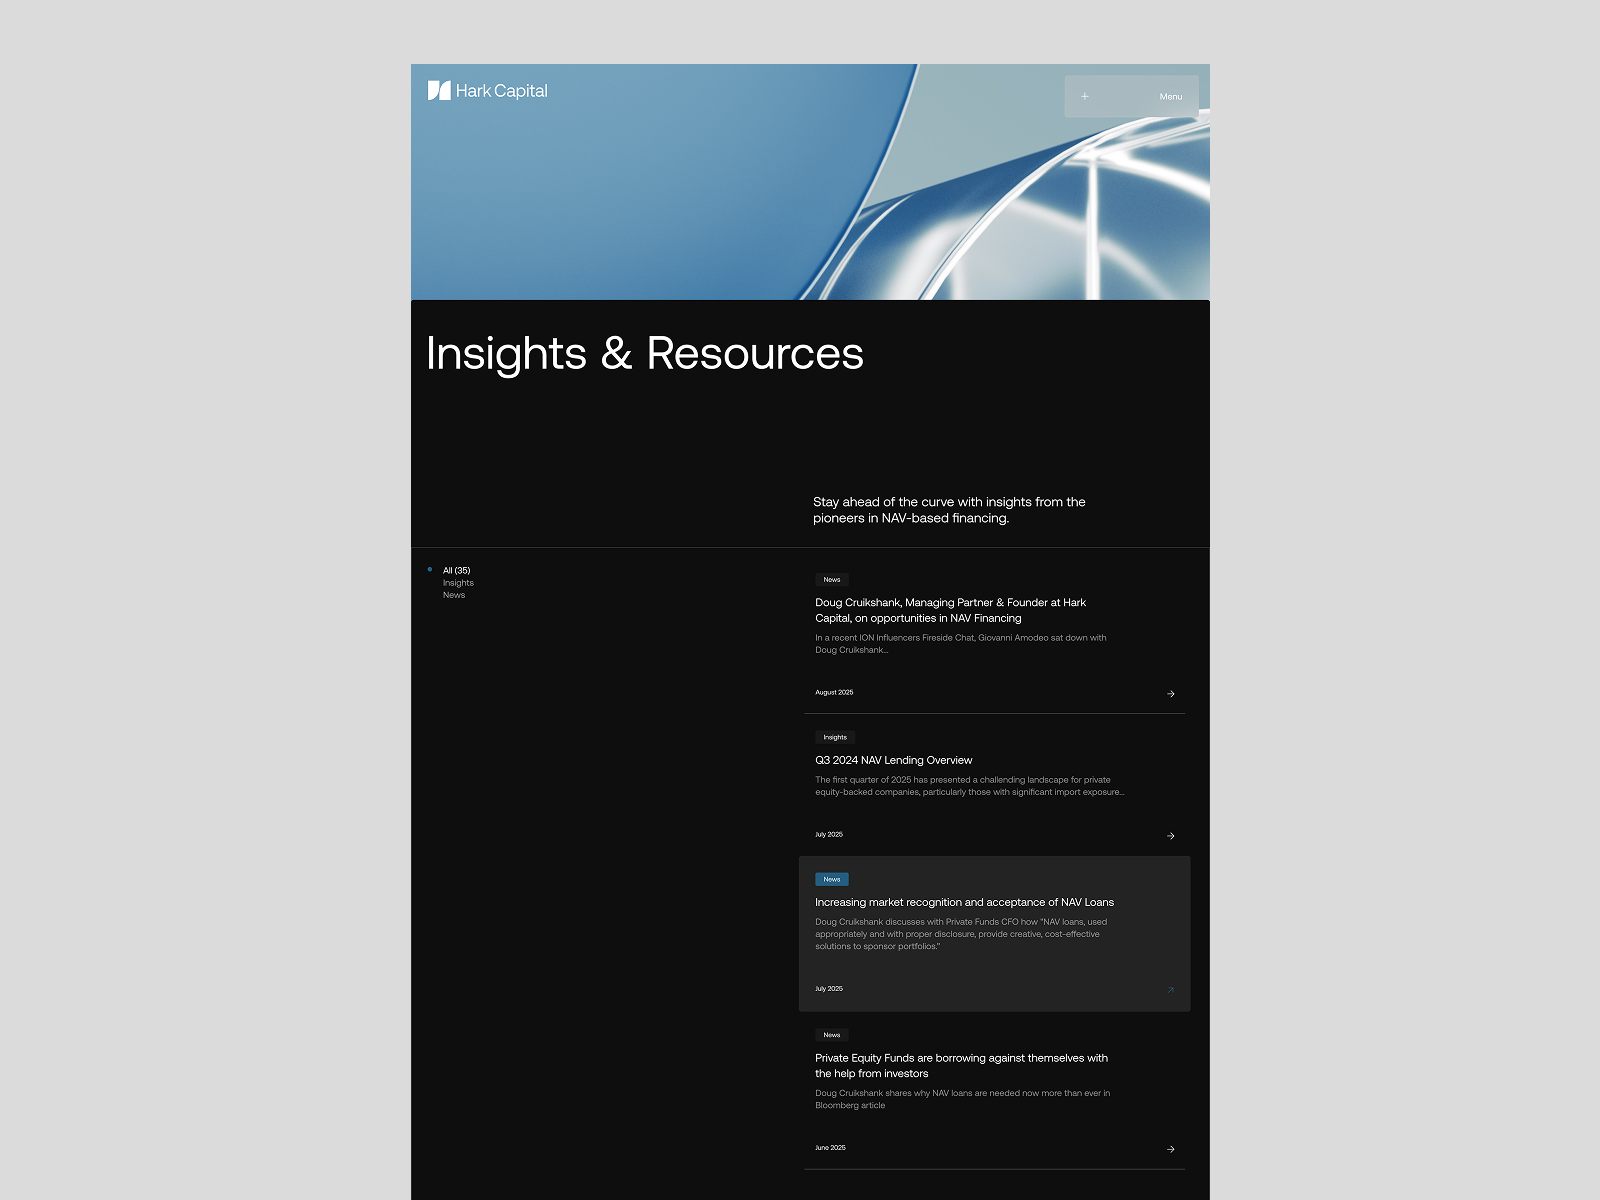Click the Insights tag above Q3 2024 article

tap(834, 738)
